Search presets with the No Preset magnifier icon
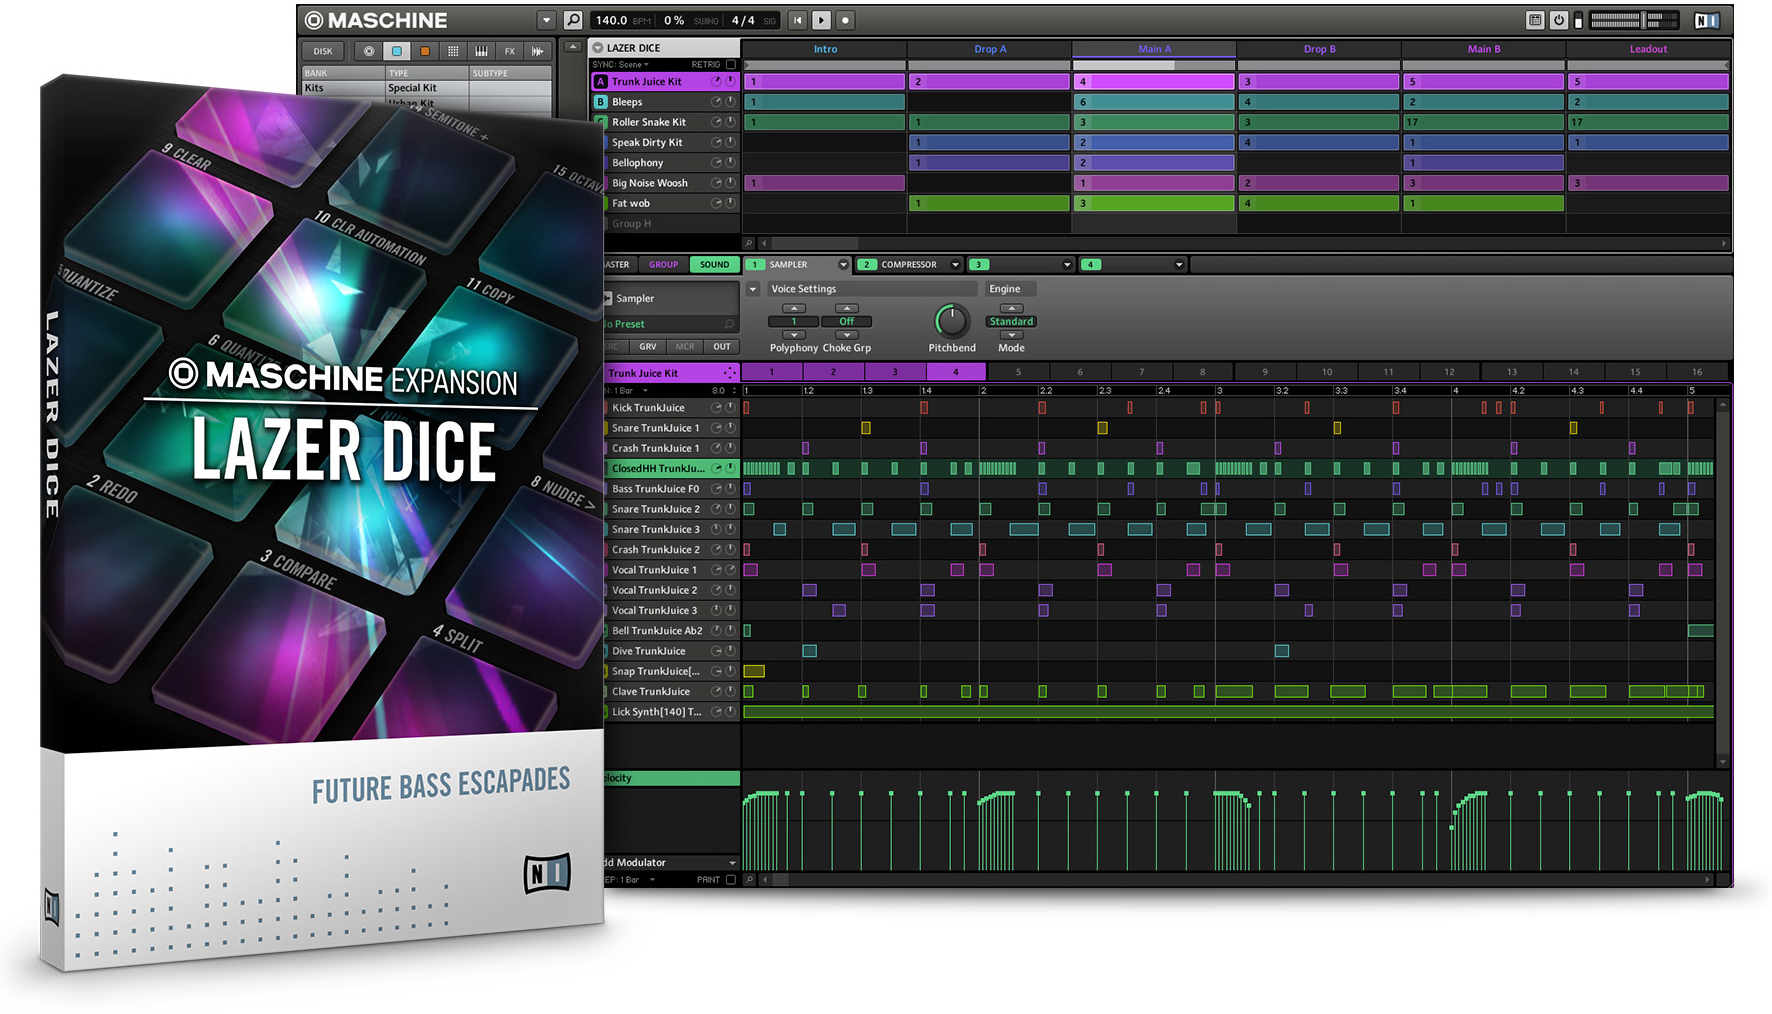This screenshot has width=1772, height=1014. click(x=729, y=324)
